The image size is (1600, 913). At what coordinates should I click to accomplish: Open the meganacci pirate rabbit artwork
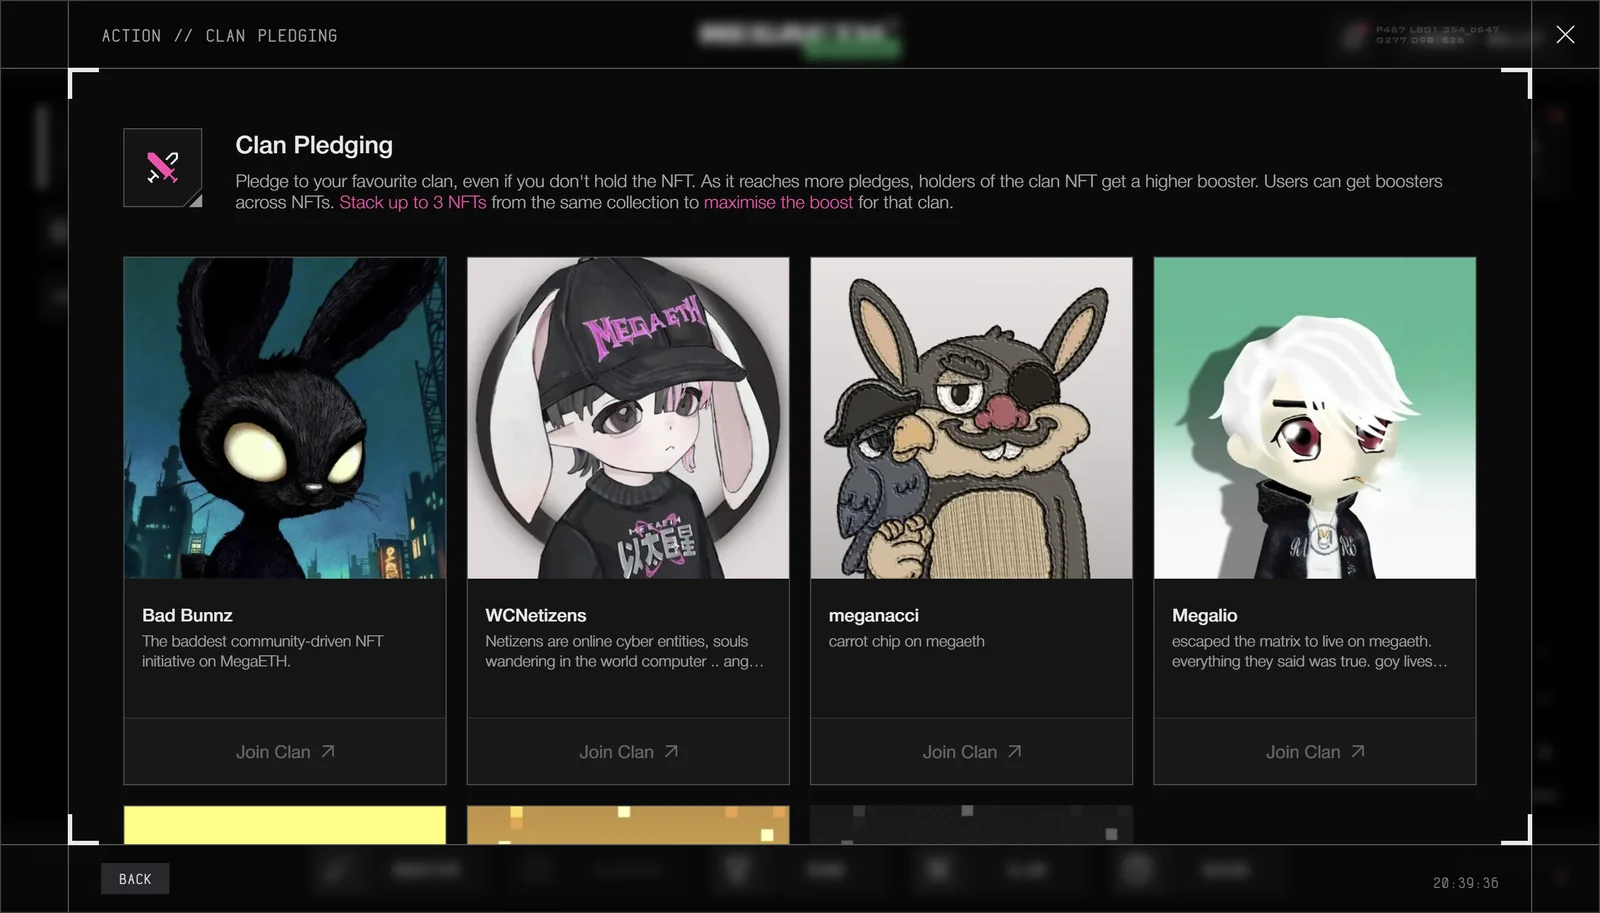tap(971, 418)
